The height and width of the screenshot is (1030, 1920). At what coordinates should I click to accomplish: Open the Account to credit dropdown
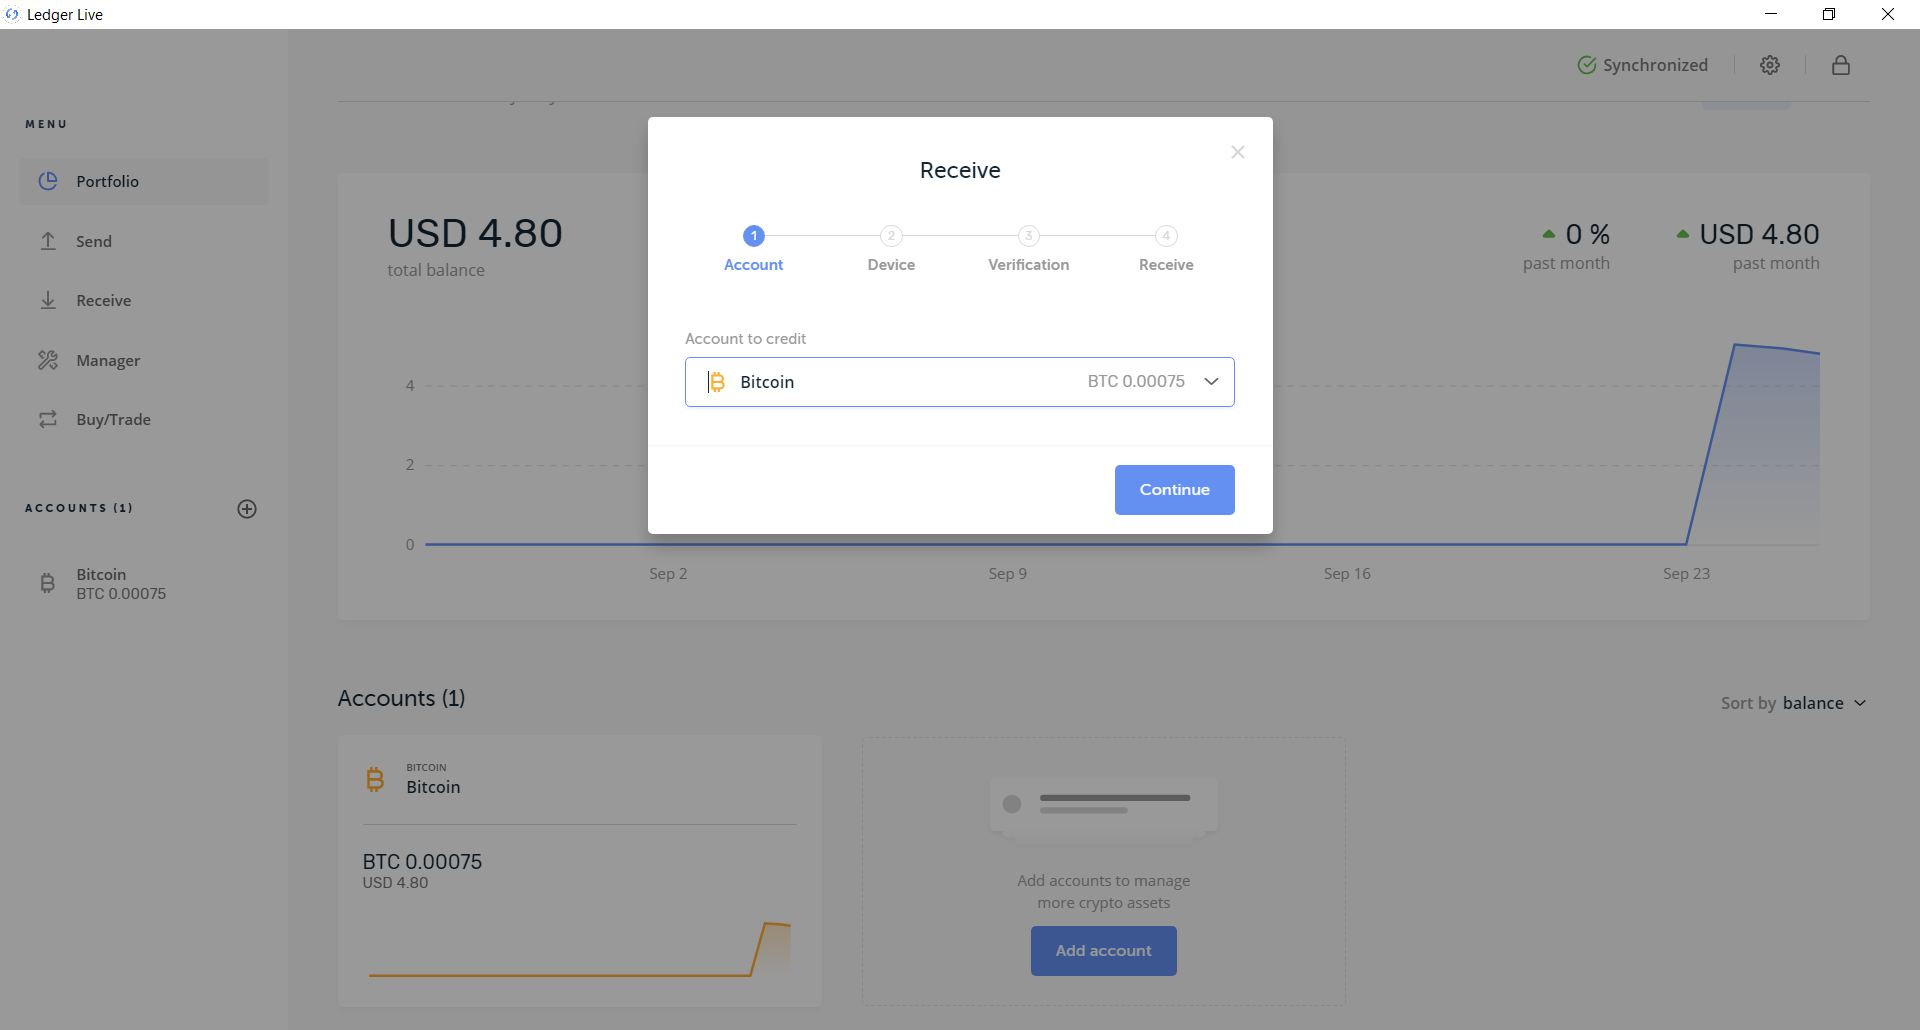(x=959, y=382)
